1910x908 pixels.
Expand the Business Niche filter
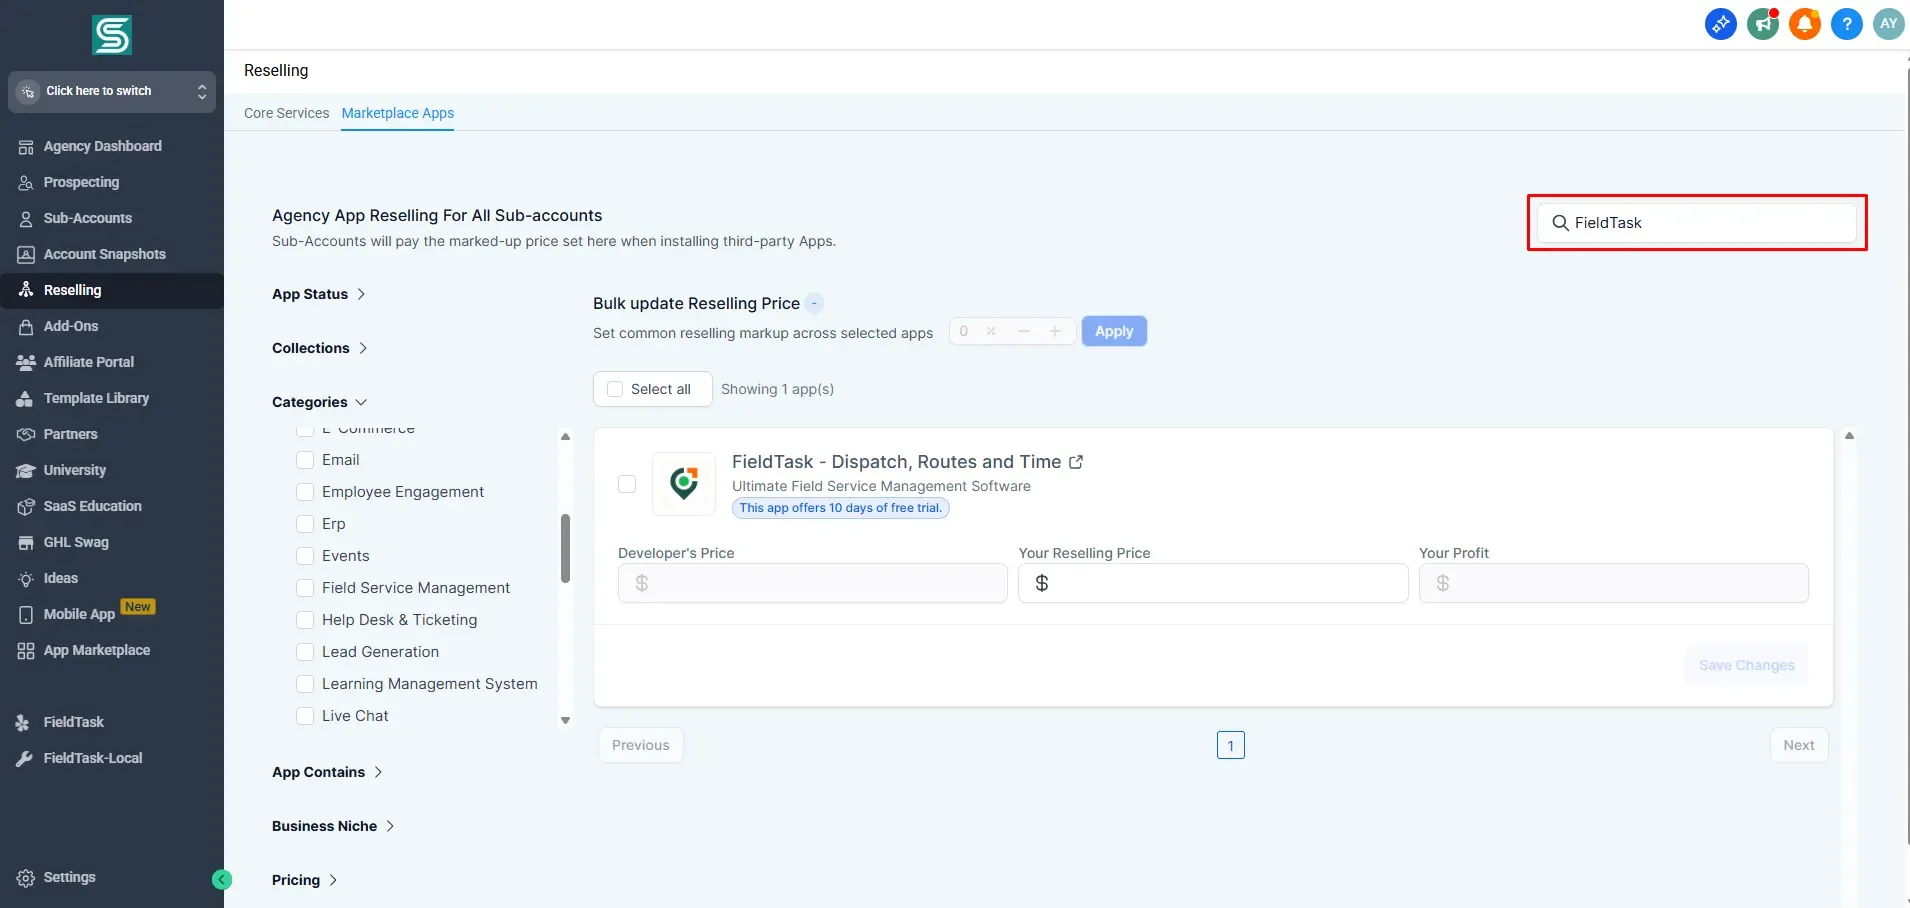click(334, 826)
